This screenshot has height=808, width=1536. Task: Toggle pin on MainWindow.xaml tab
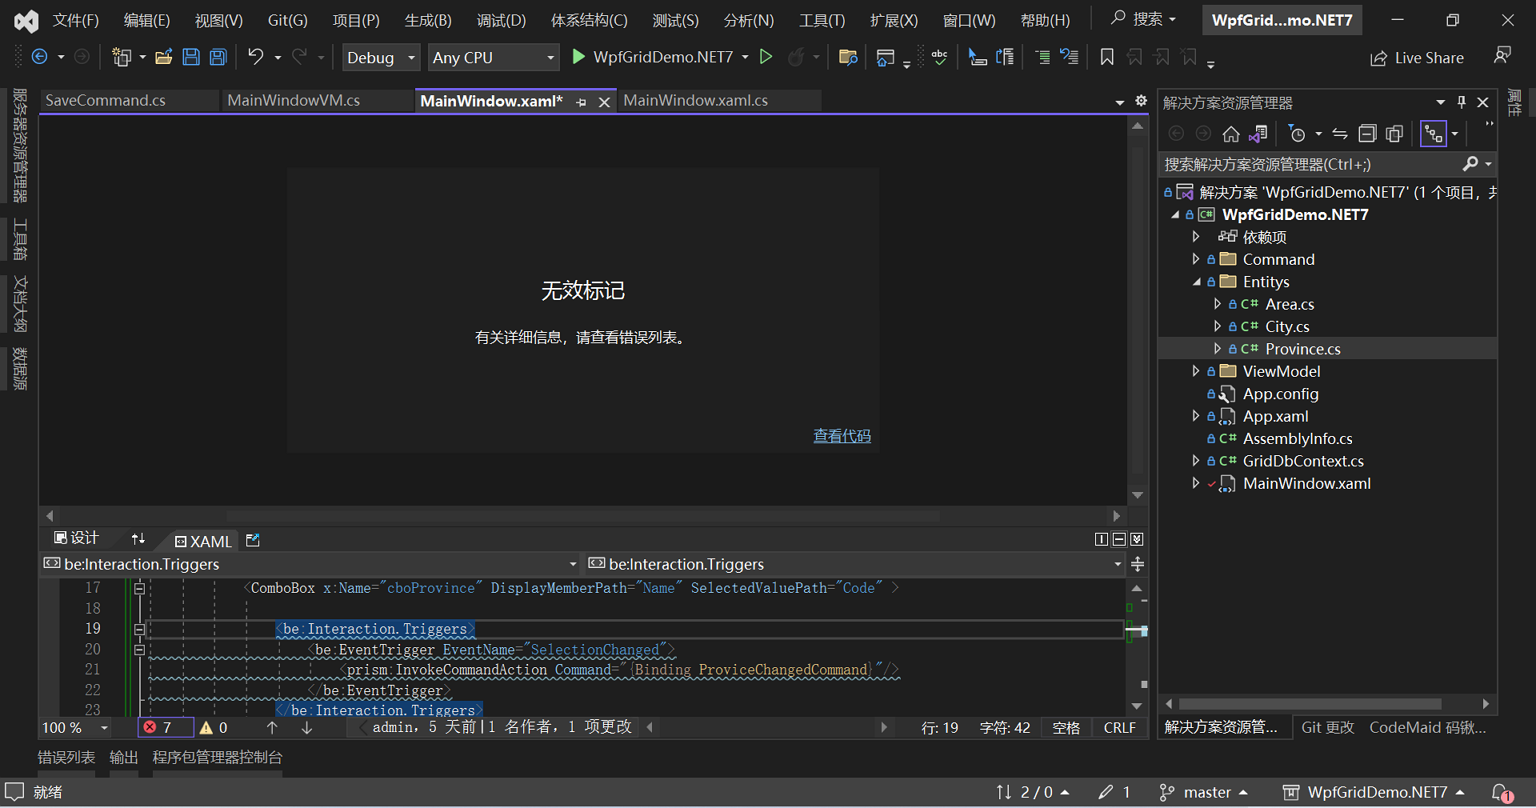point(581,102)
